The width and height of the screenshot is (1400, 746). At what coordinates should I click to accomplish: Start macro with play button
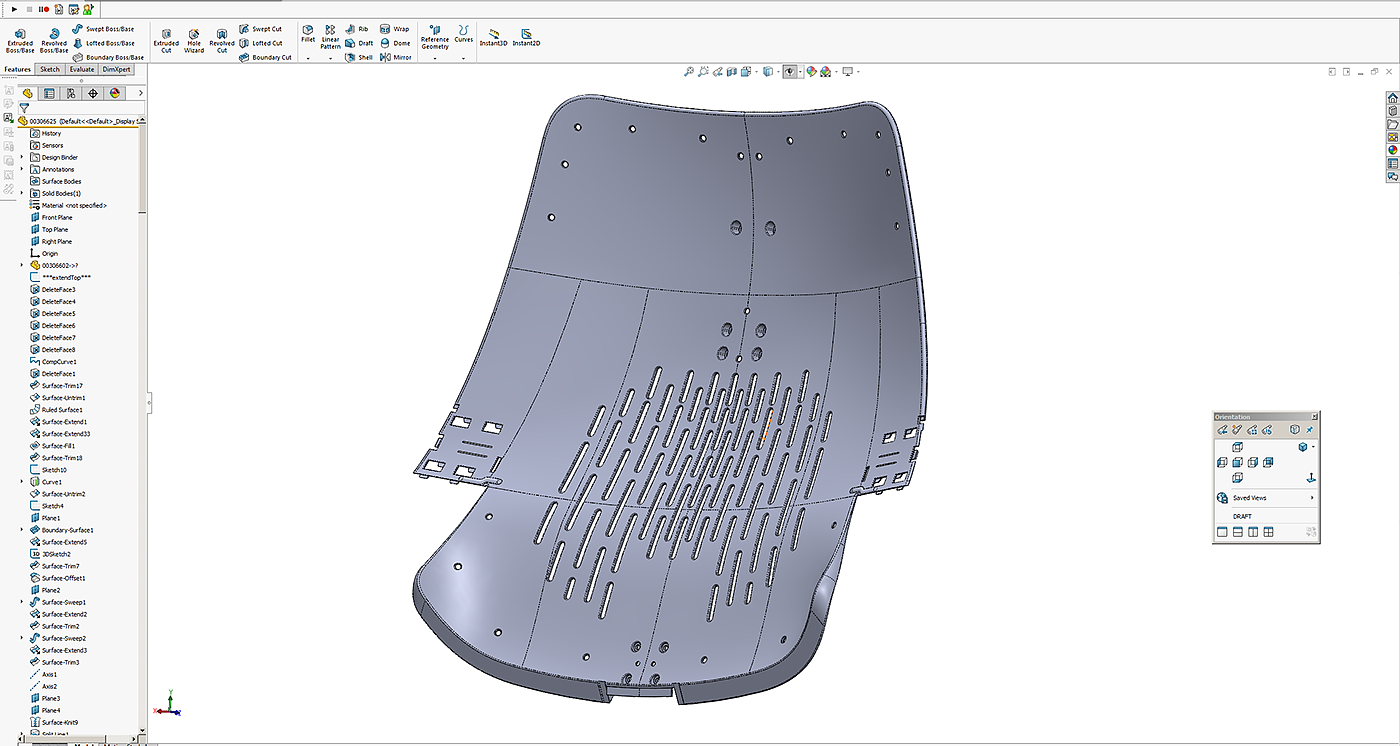click(x=14, y=9)
